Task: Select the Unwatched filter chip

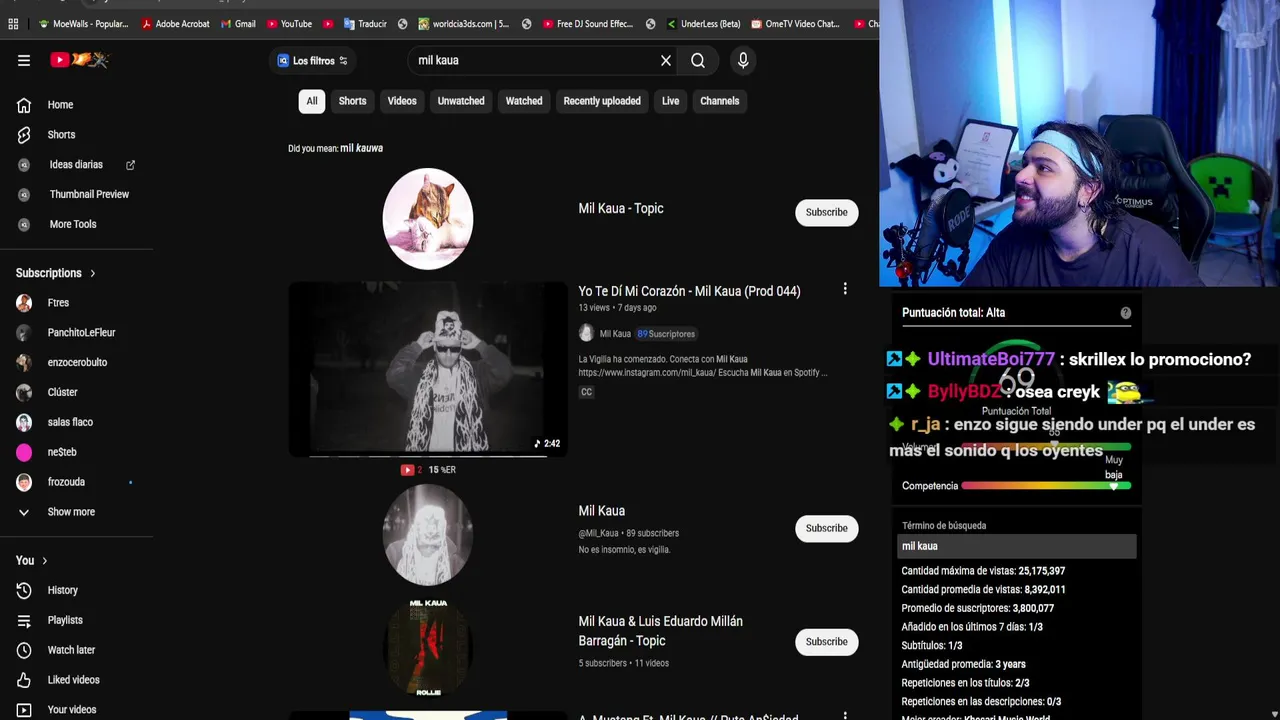Action: [x=461, y=101]
